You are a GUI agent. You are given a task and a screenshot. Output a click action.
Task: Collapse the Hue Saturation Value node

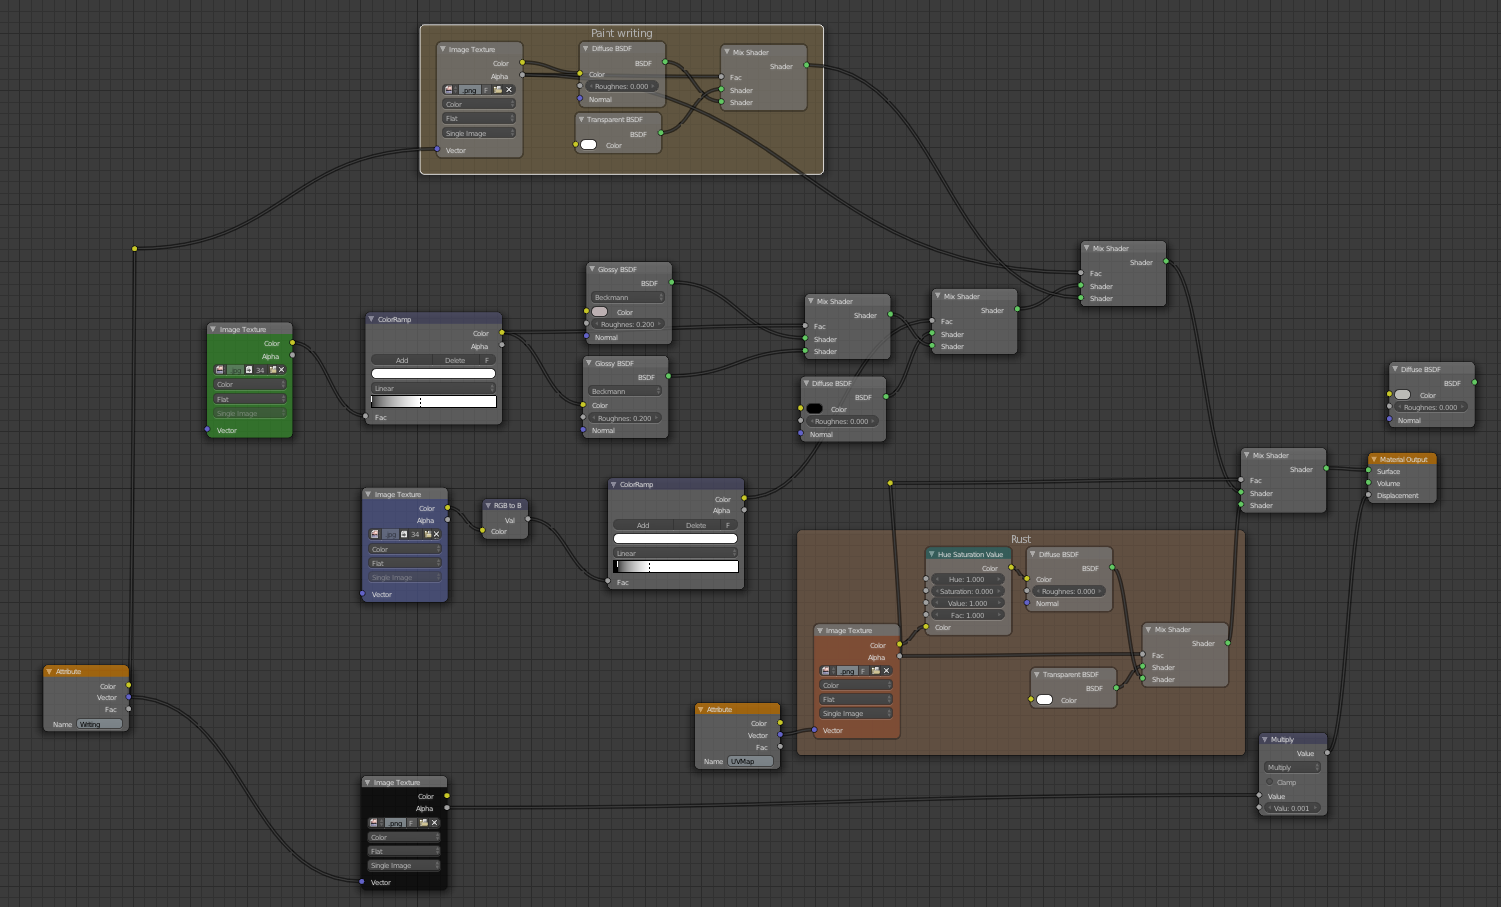[932, 554]
